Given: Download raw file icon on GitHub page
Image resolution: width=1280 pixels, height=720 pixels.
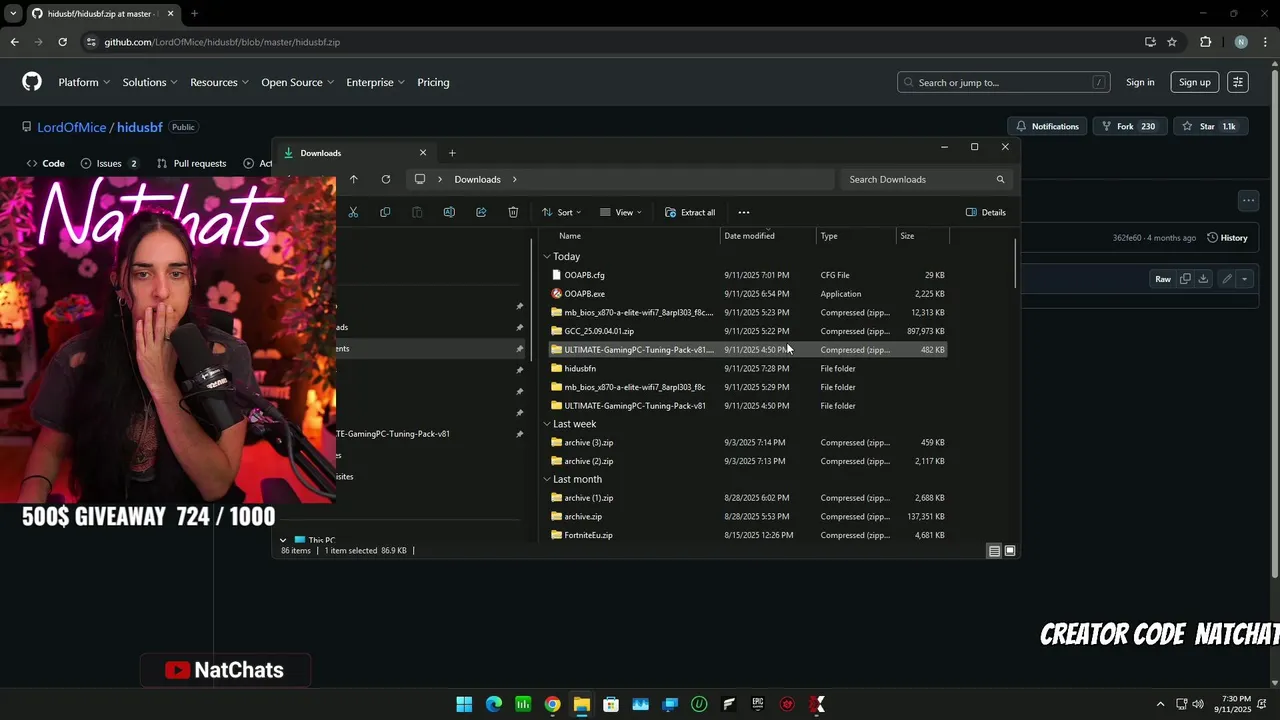Looking at the screenshot, I should (x=1203, y=279).
